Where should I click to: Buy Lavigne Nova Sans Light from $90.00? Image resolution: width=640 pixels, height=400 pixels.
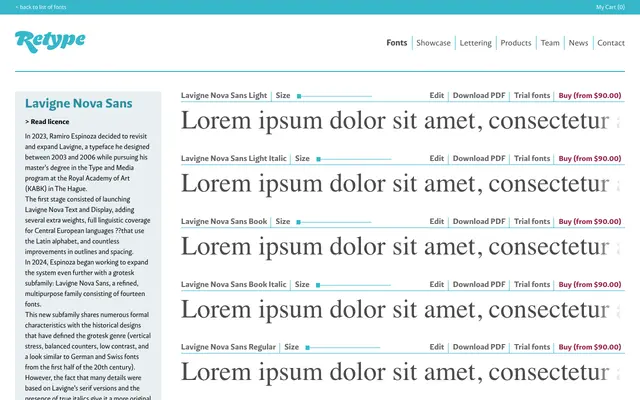[x=590, y=96]
